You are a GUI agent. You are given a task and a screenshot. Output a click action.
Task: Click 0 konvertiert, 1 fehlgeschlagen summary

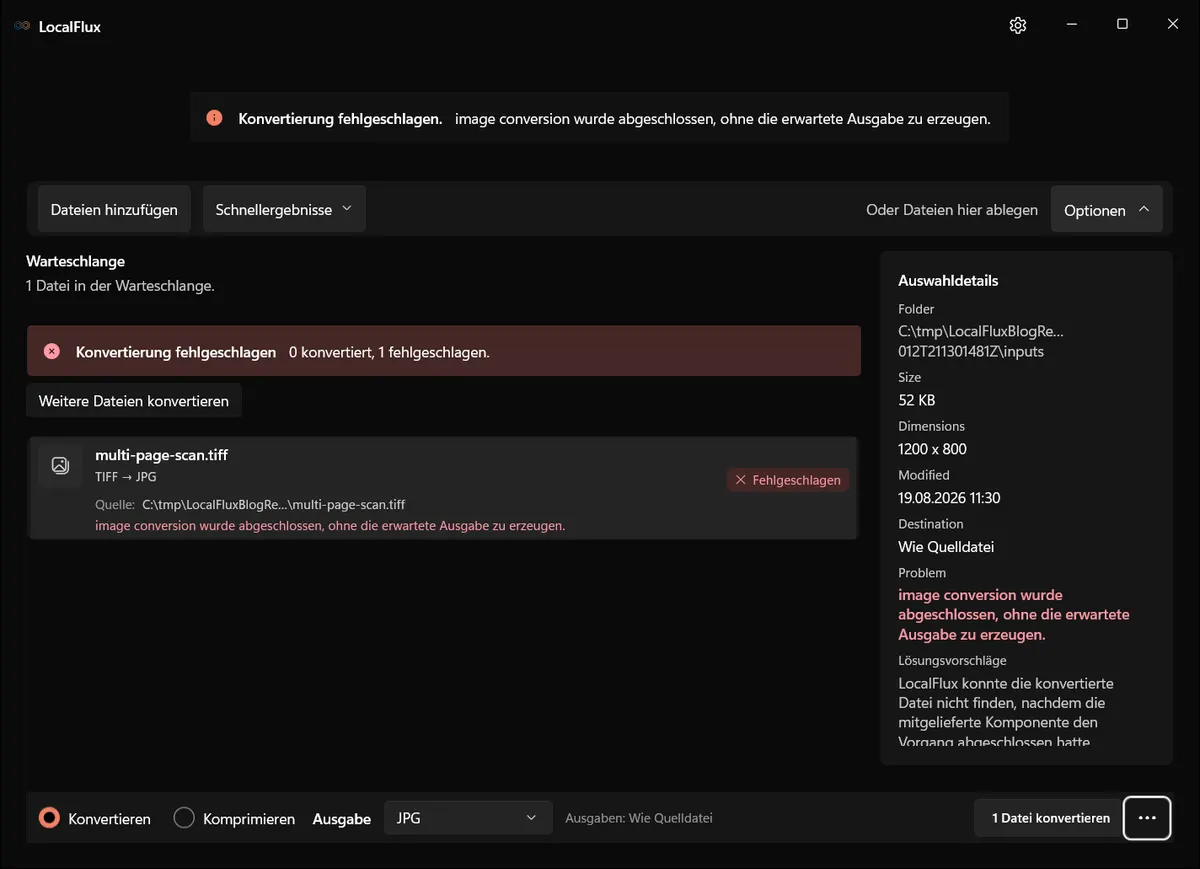coord(389,352)
